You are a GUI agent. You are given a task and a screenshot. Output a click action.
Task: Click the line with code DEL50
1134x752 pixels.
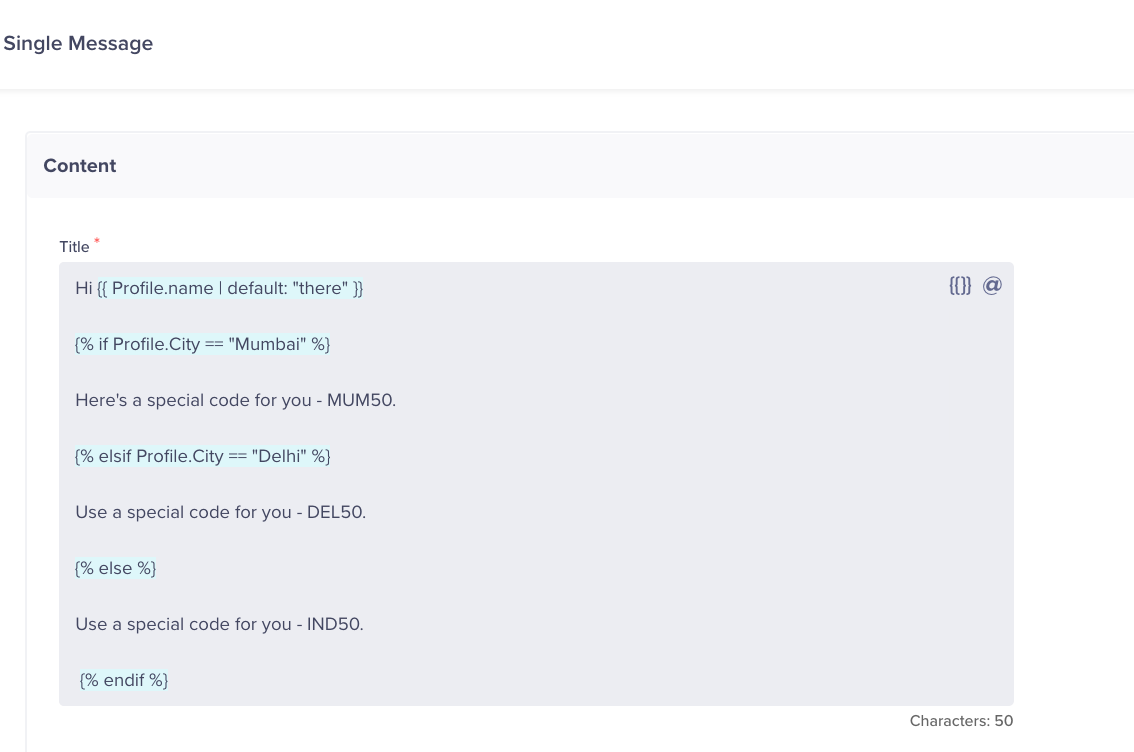221,512
